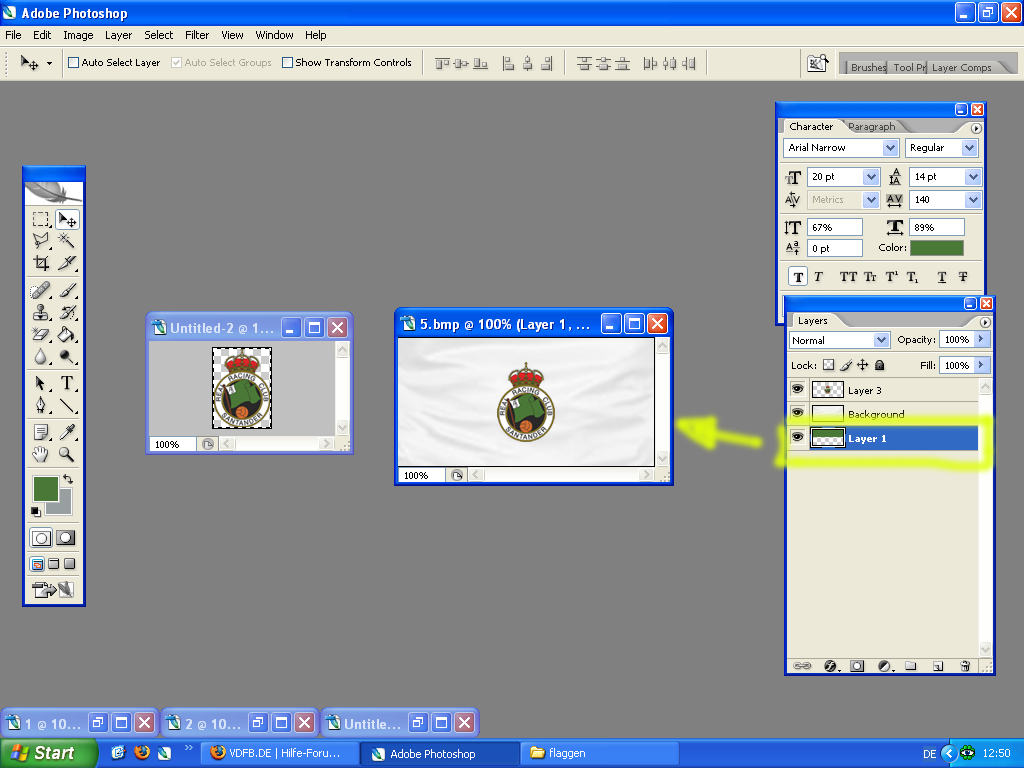The height and width of the screenshot is (768, 1024).
Task: Open the Filter menu
Action: tap(197, 35)
